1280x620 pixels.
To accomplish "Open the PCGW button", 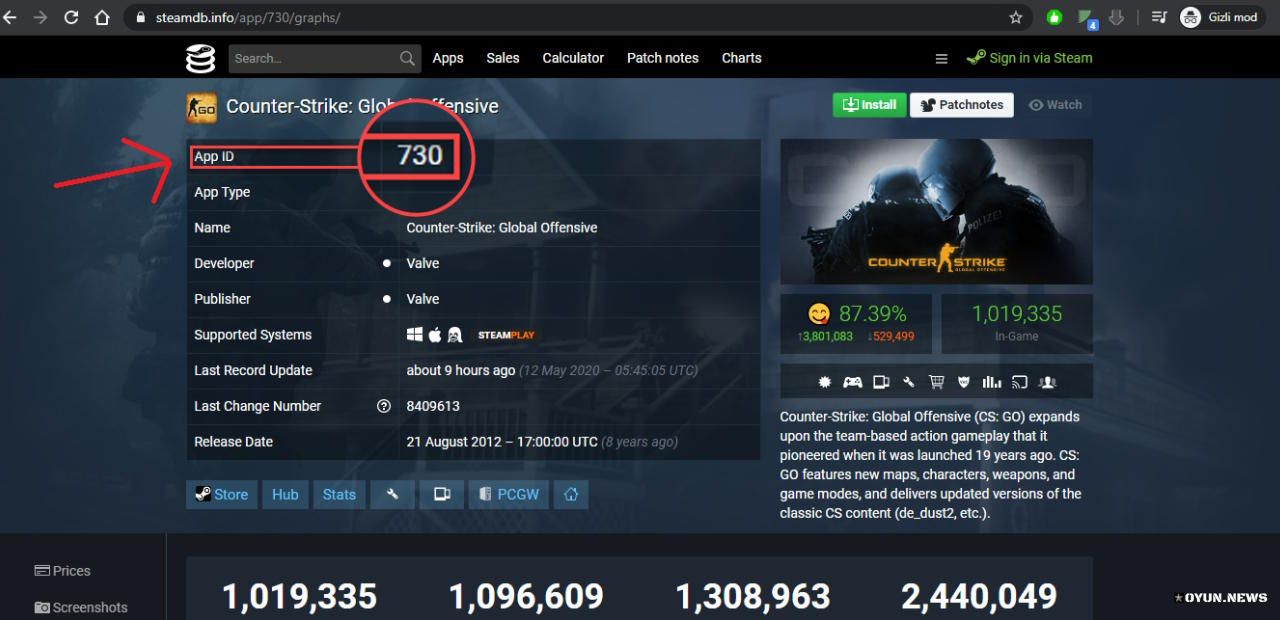I will (x=509, y=494).
